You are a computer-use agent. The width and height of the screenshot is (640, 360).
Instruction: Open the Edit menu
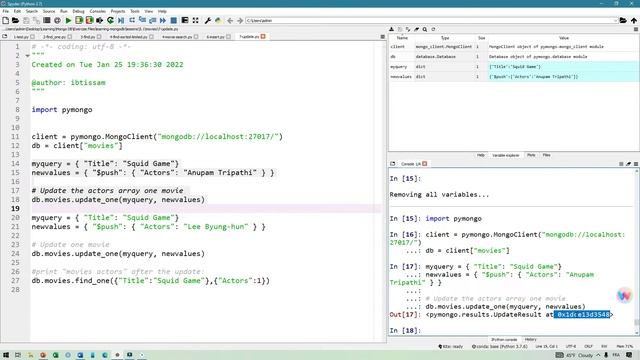point(17,11)
